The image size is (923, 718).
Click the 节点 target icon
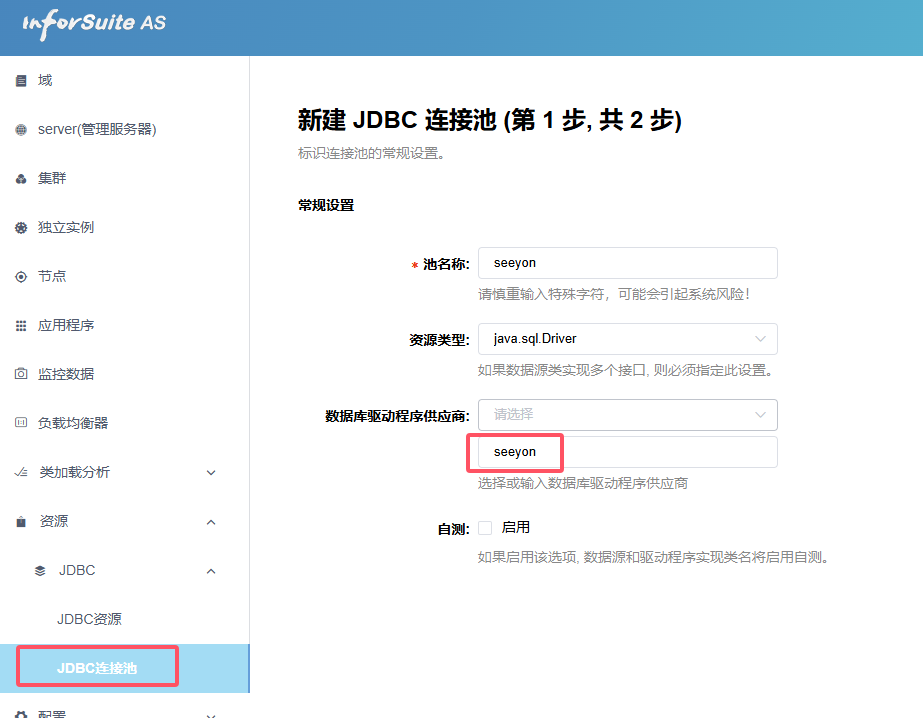[21, 277]
